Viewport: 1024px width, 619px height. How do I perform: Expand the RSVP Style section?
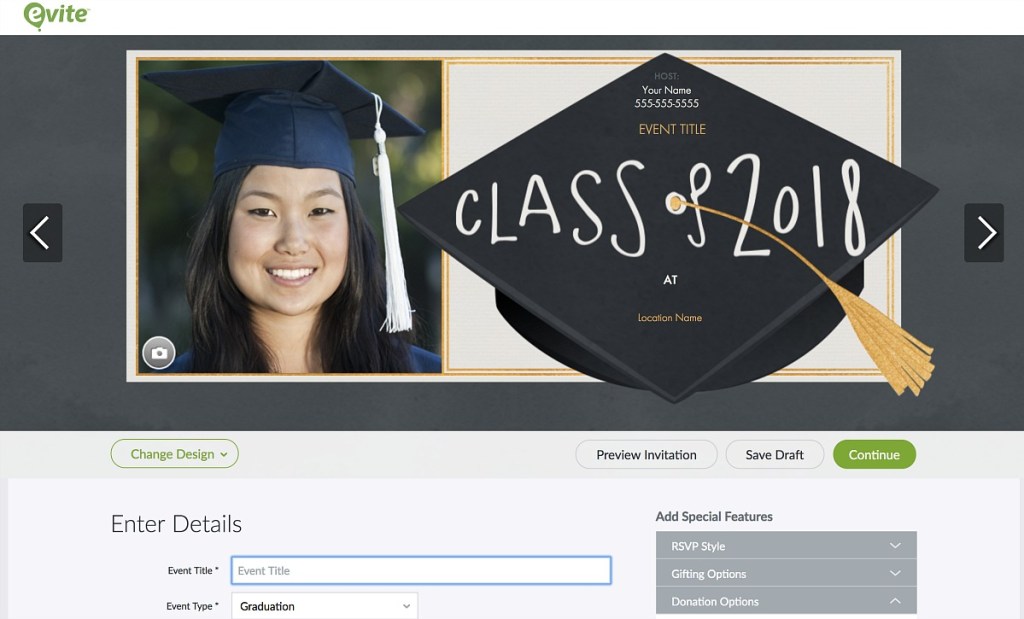click(786, 546)
